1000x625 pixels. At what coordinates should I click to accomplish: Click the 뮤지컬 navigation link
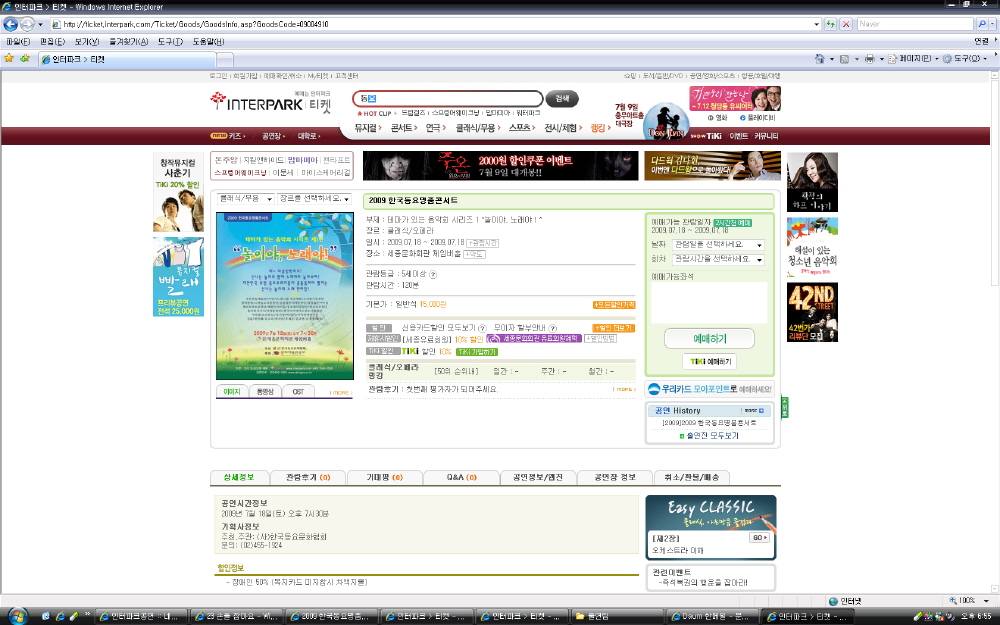(367, 128)
